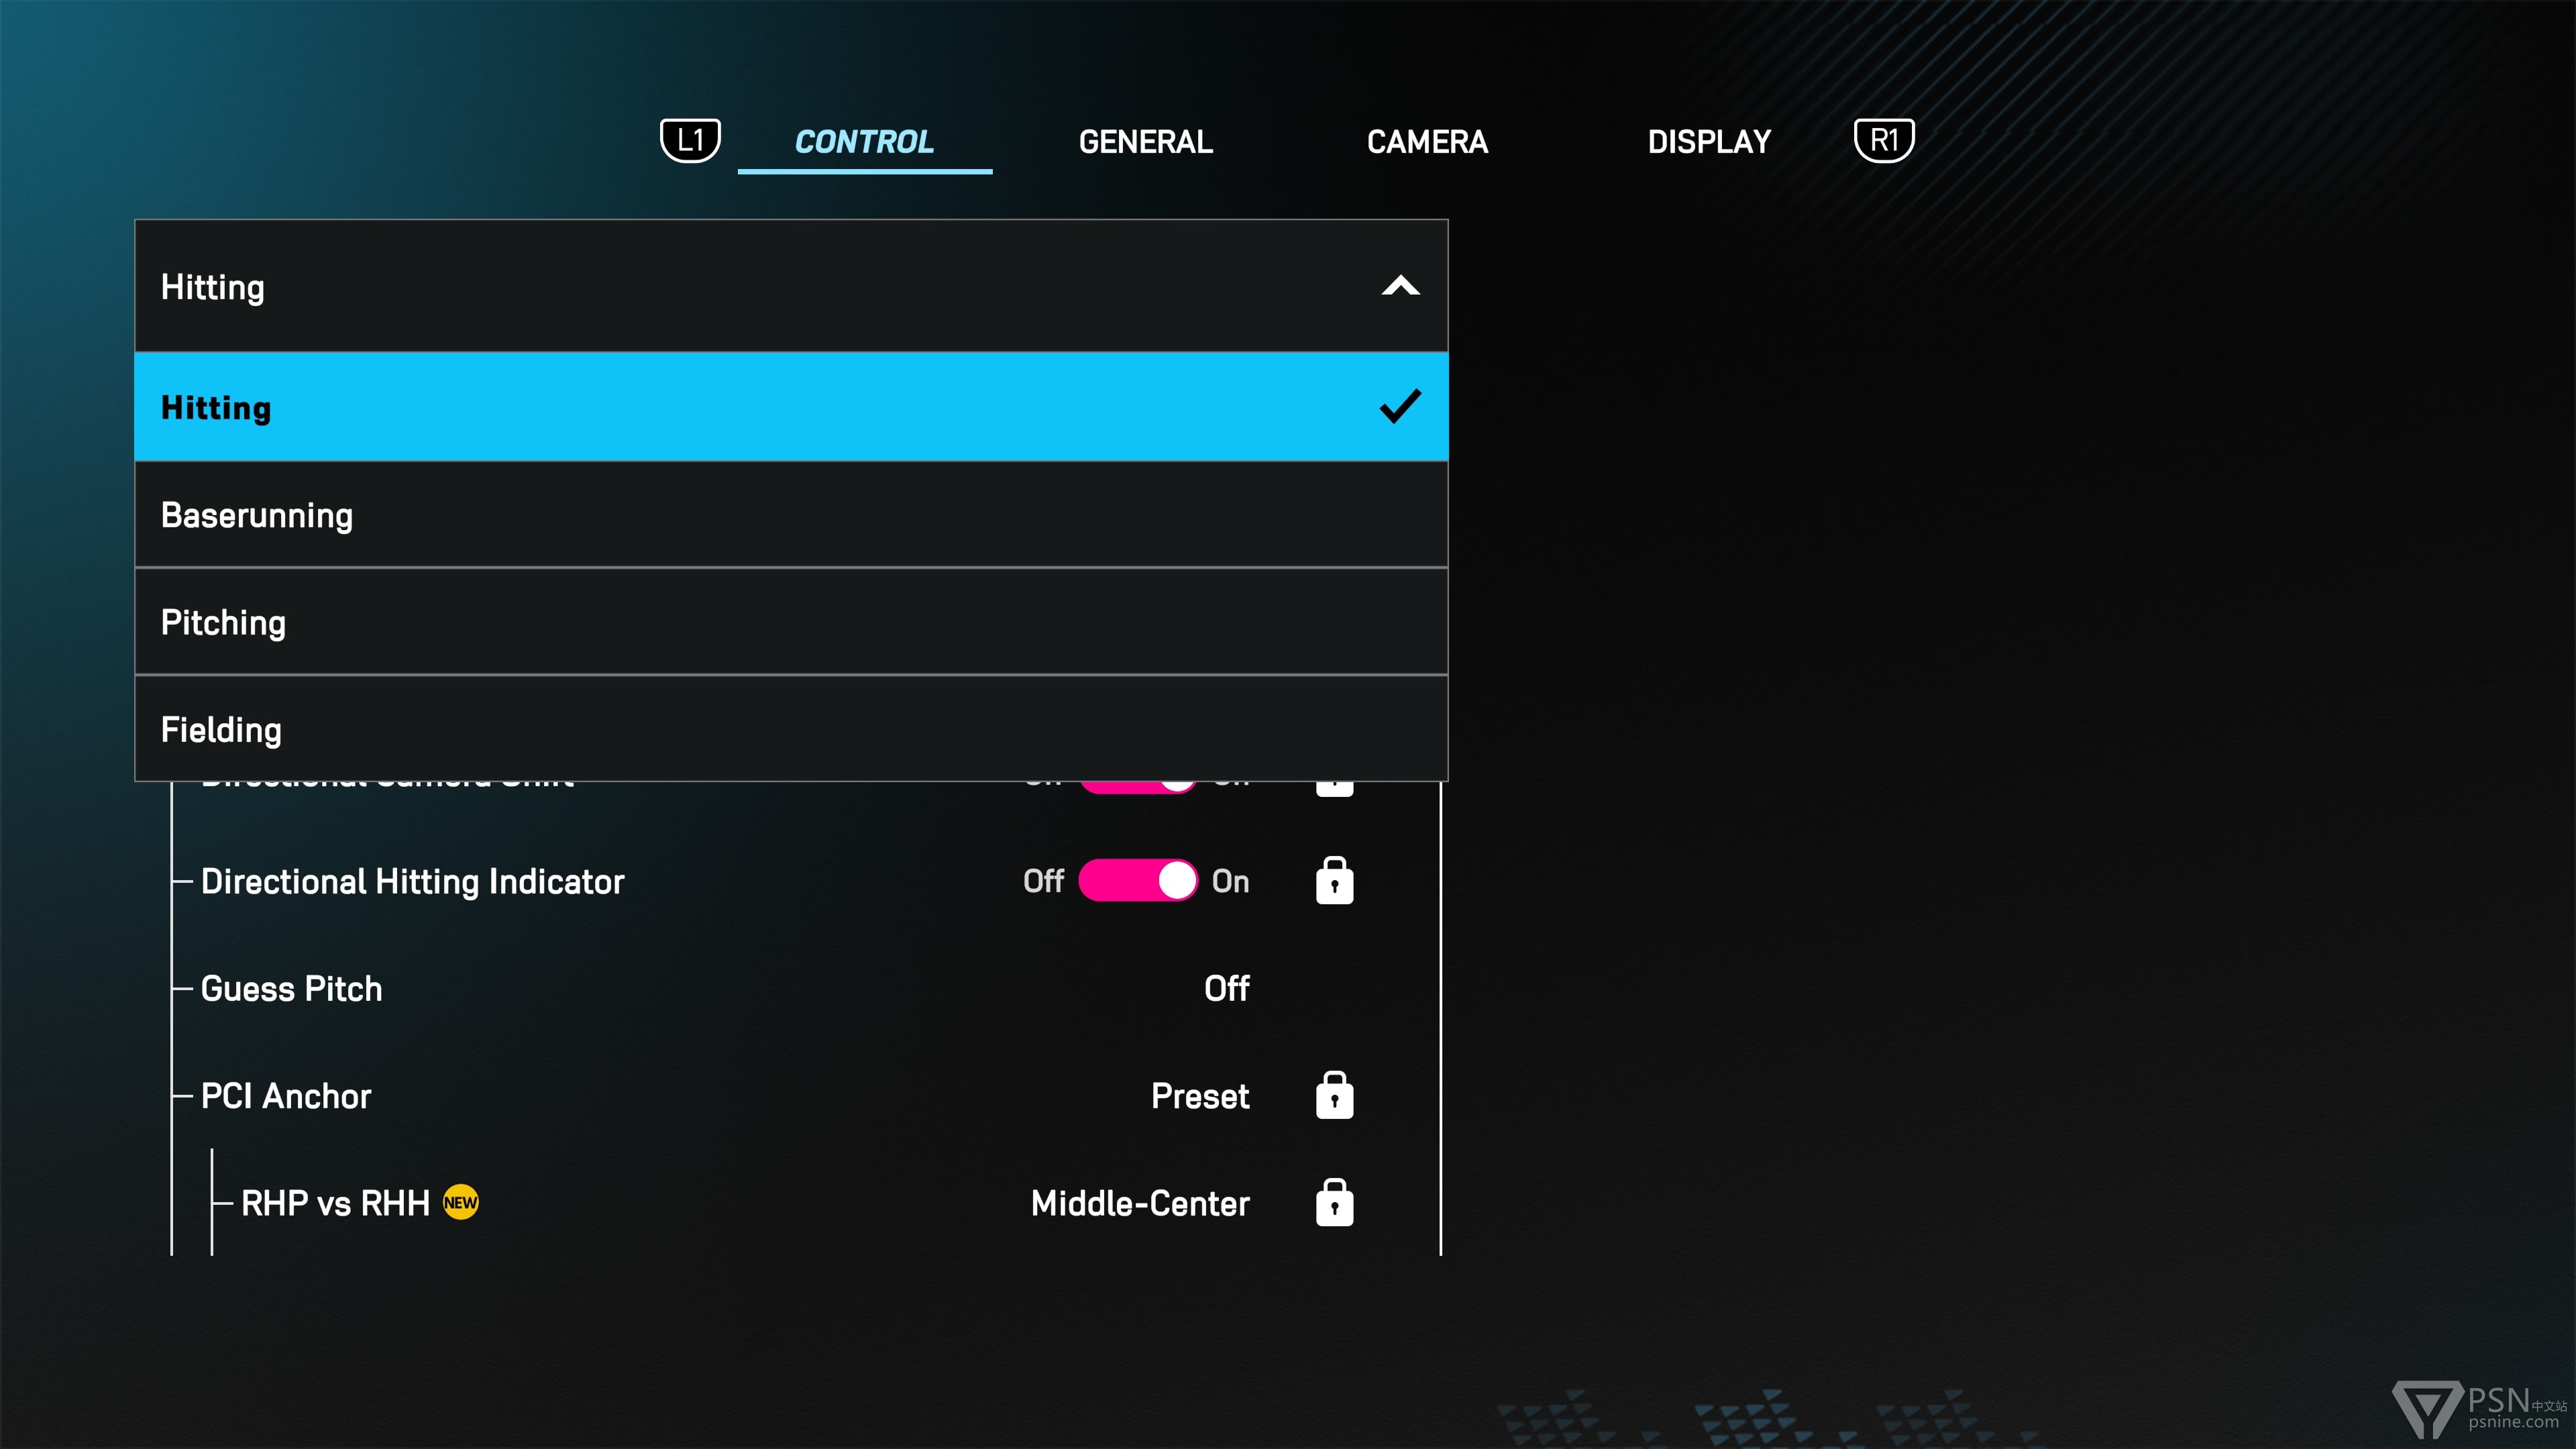Click checkmark on selected Hitting option
This screenshot has width=2576, height=1449.
click(x=1399, y=407)
